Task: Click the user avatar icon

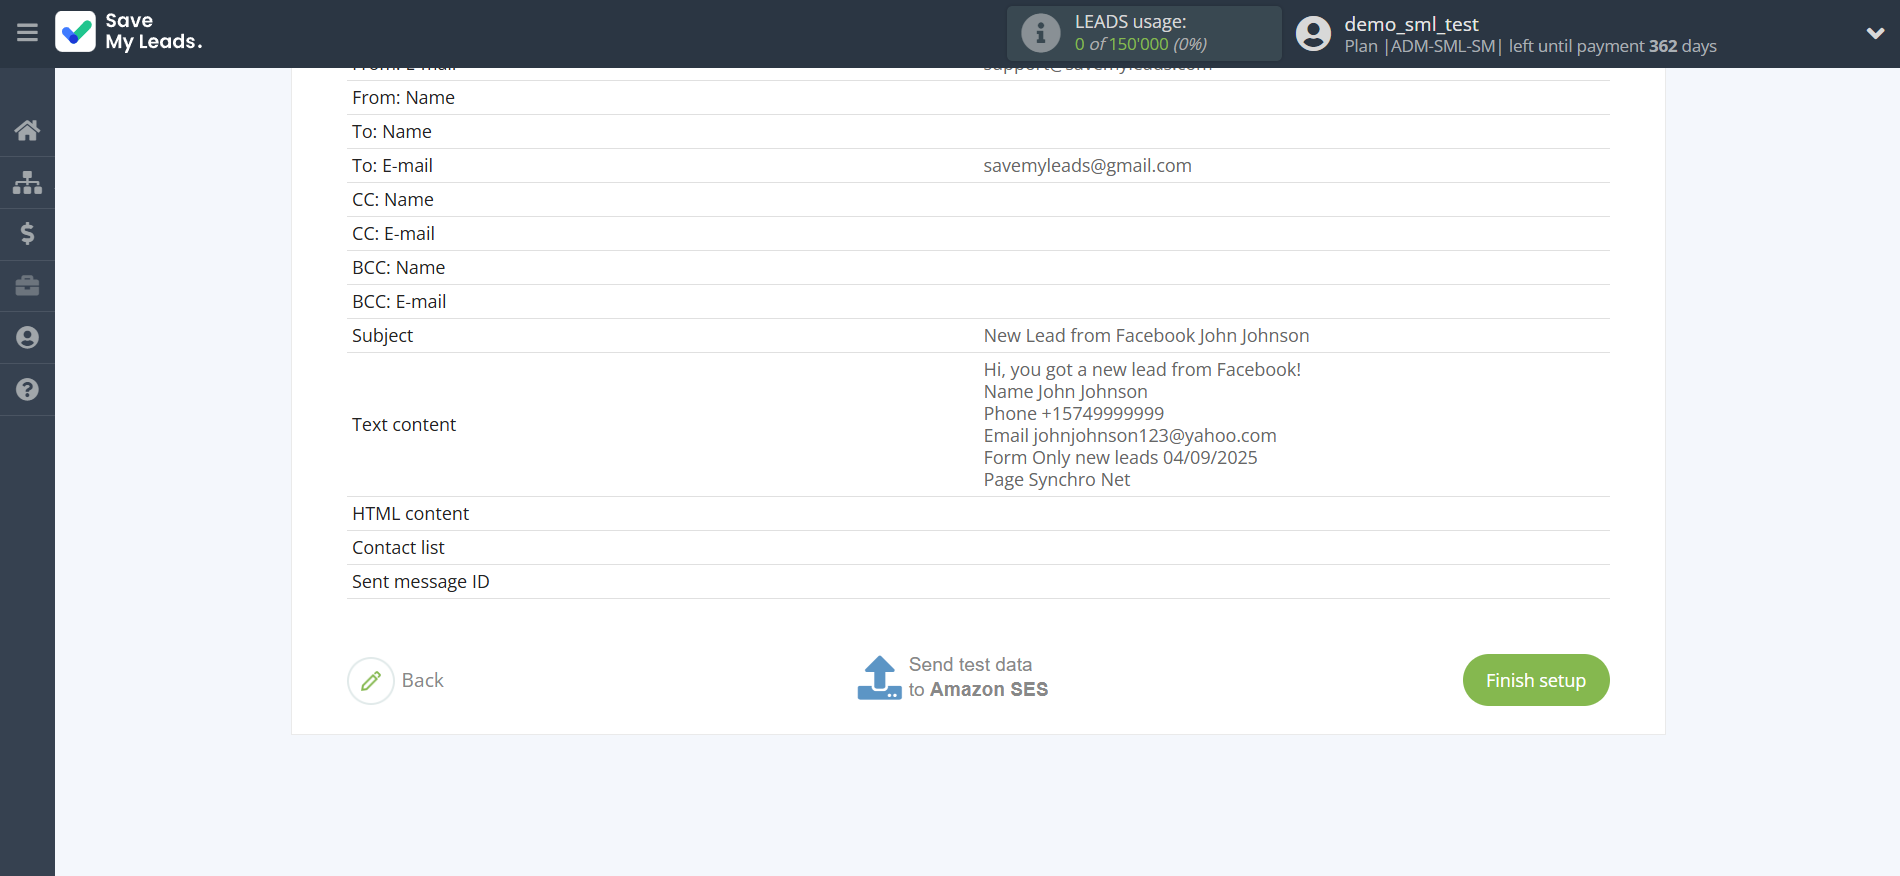Action: [1313, 33]
